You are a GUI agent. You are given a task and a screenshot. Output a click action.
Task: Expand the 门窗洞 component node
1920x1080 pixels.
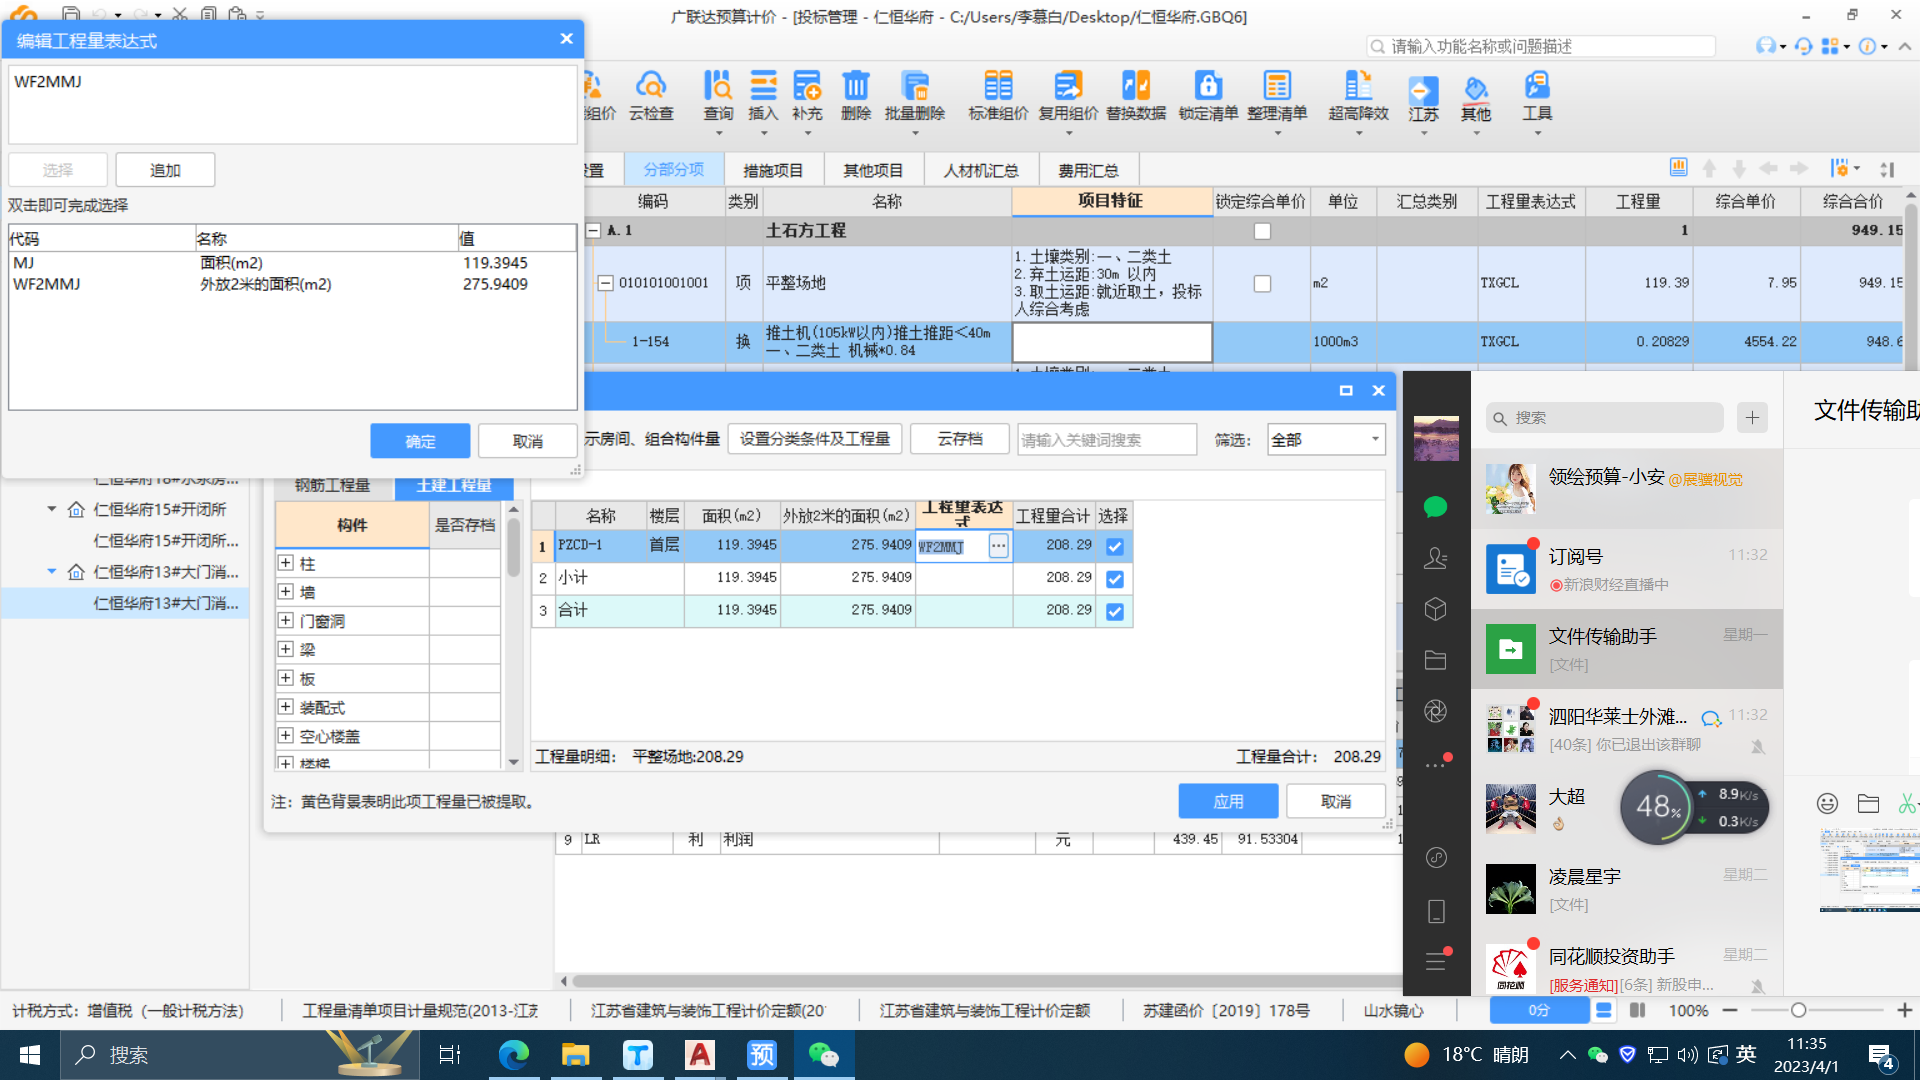click(286, 621)
